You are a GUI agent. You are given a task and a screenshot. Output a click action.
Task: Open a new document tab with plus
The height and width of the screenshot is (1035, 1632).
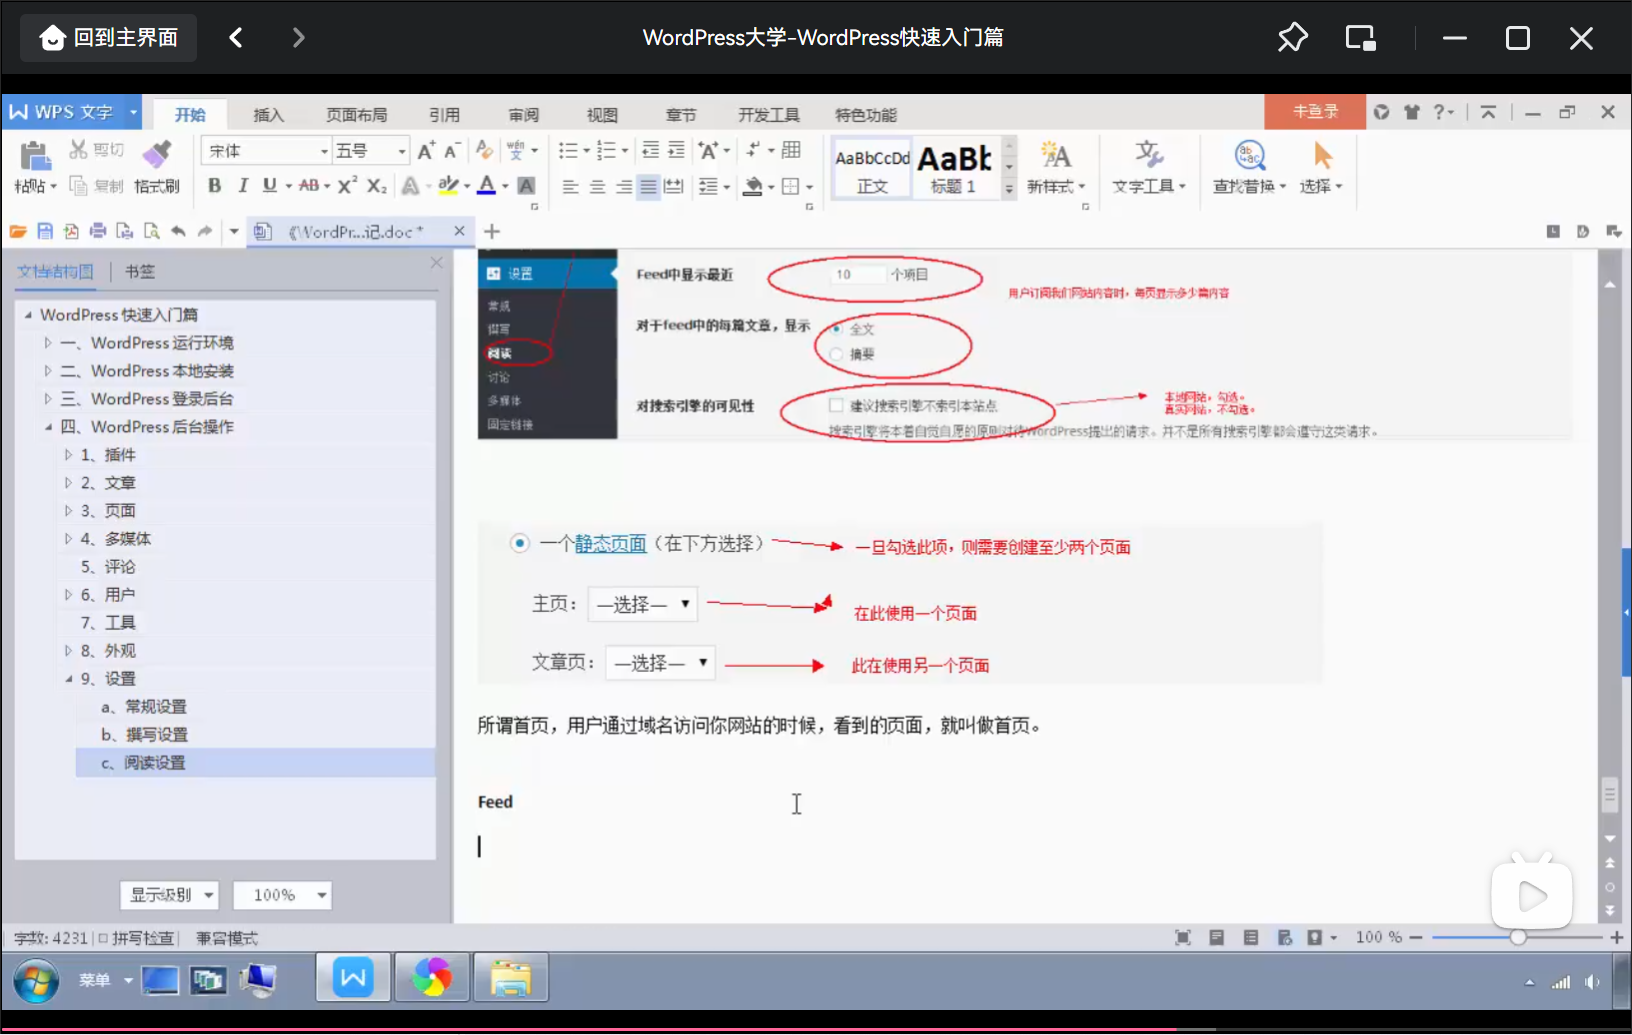492,231
